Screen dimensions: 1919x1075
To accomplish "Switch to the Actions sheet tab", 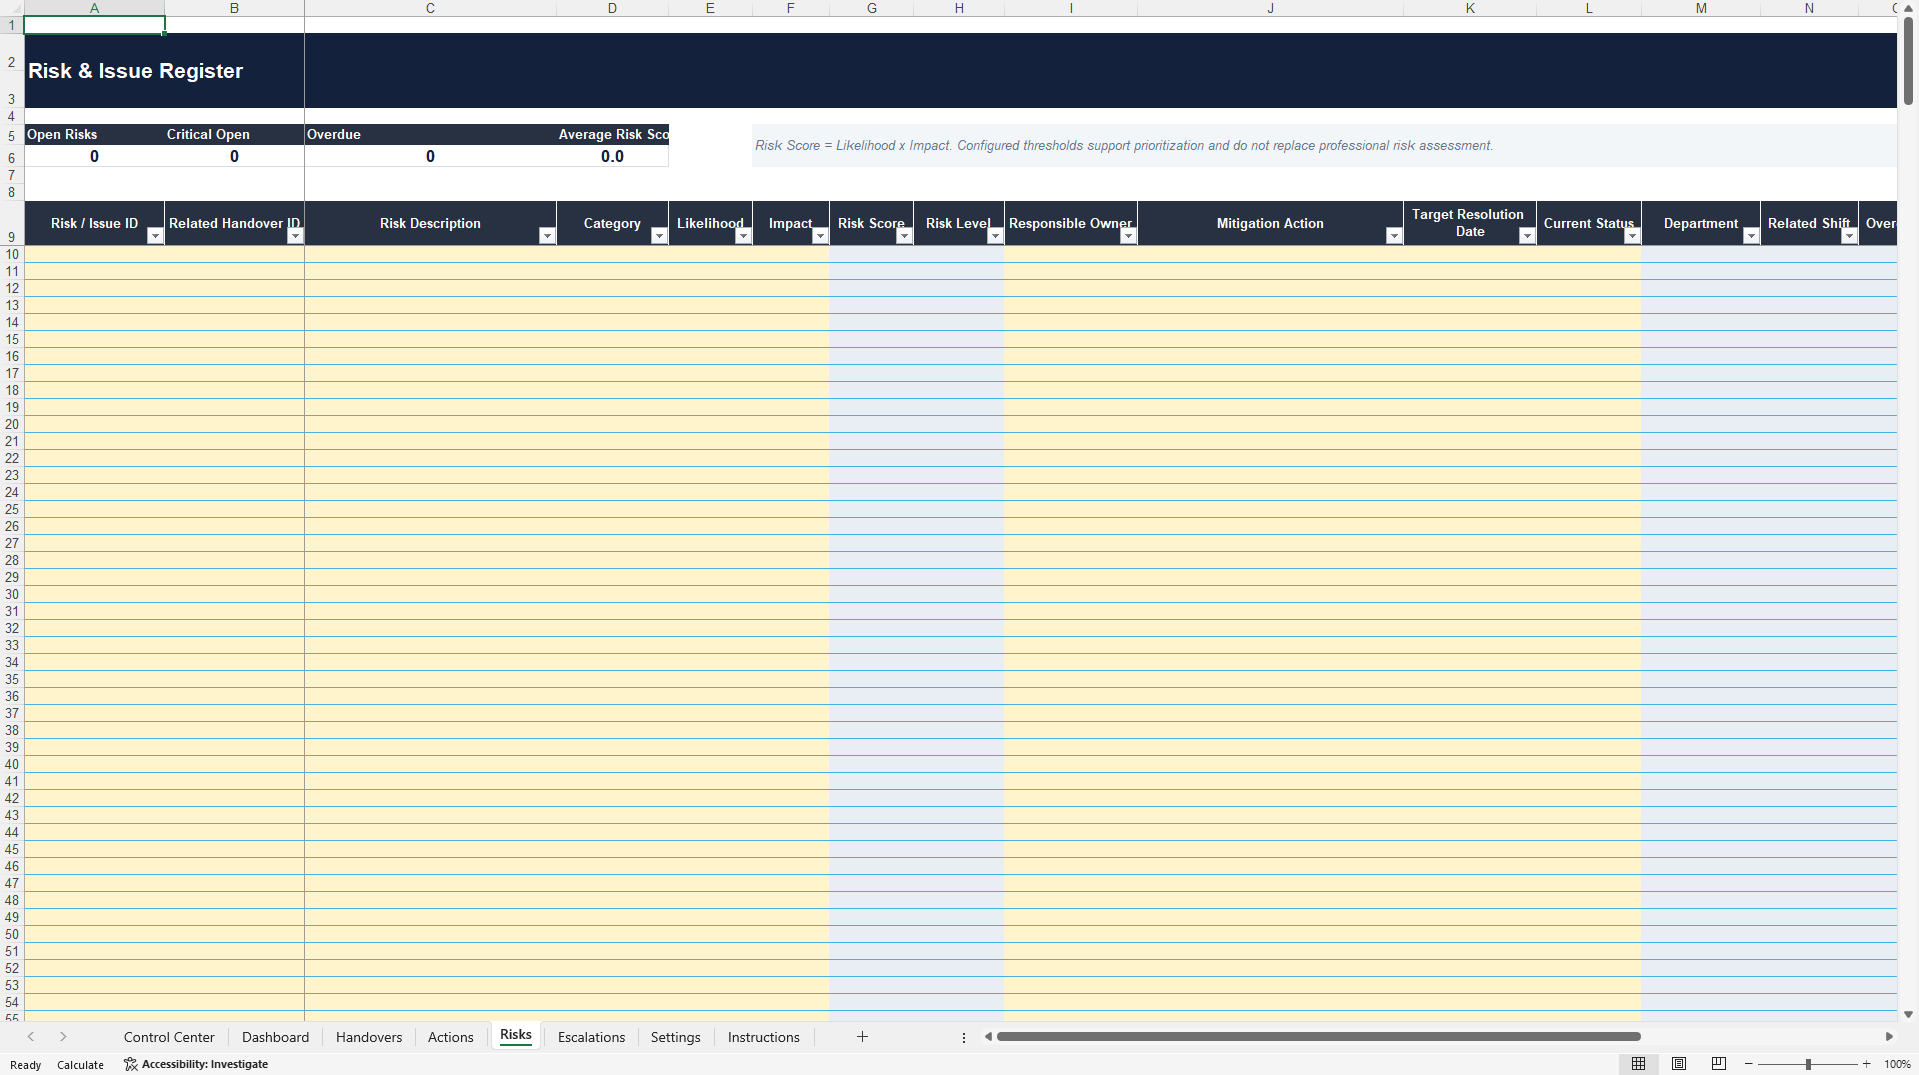I will coord(451,1037).
